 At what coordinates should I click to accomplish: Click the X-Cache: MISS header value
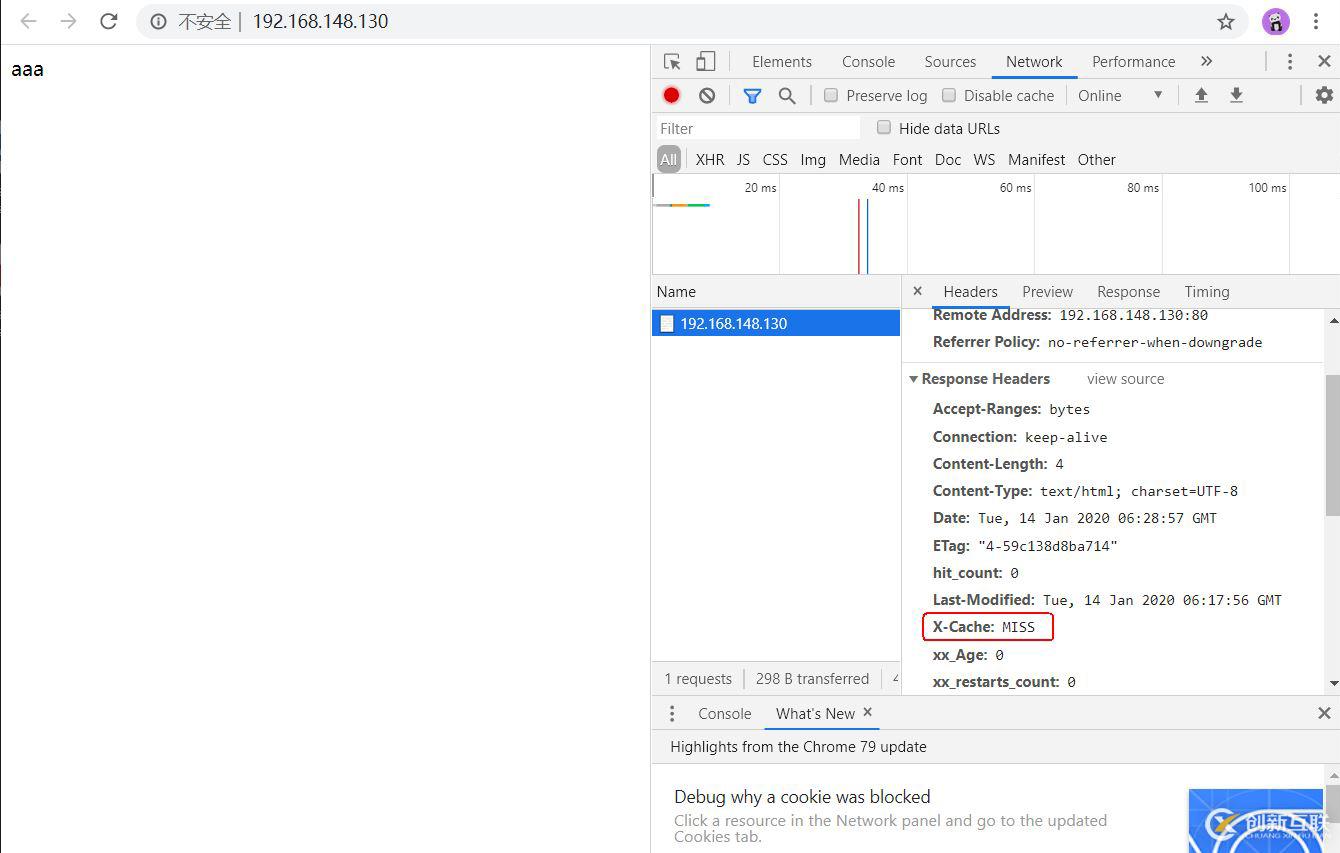pos(1018,627)
